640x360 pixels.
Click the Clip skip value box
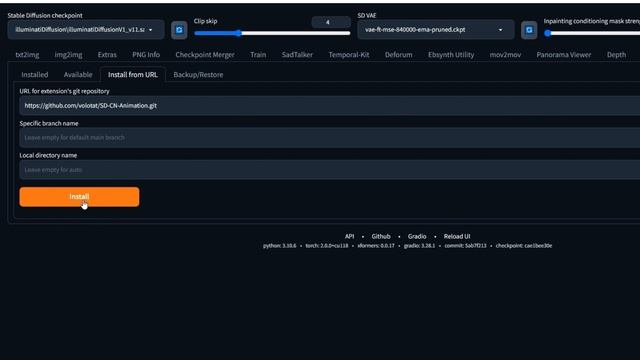[x=331, y=22]
